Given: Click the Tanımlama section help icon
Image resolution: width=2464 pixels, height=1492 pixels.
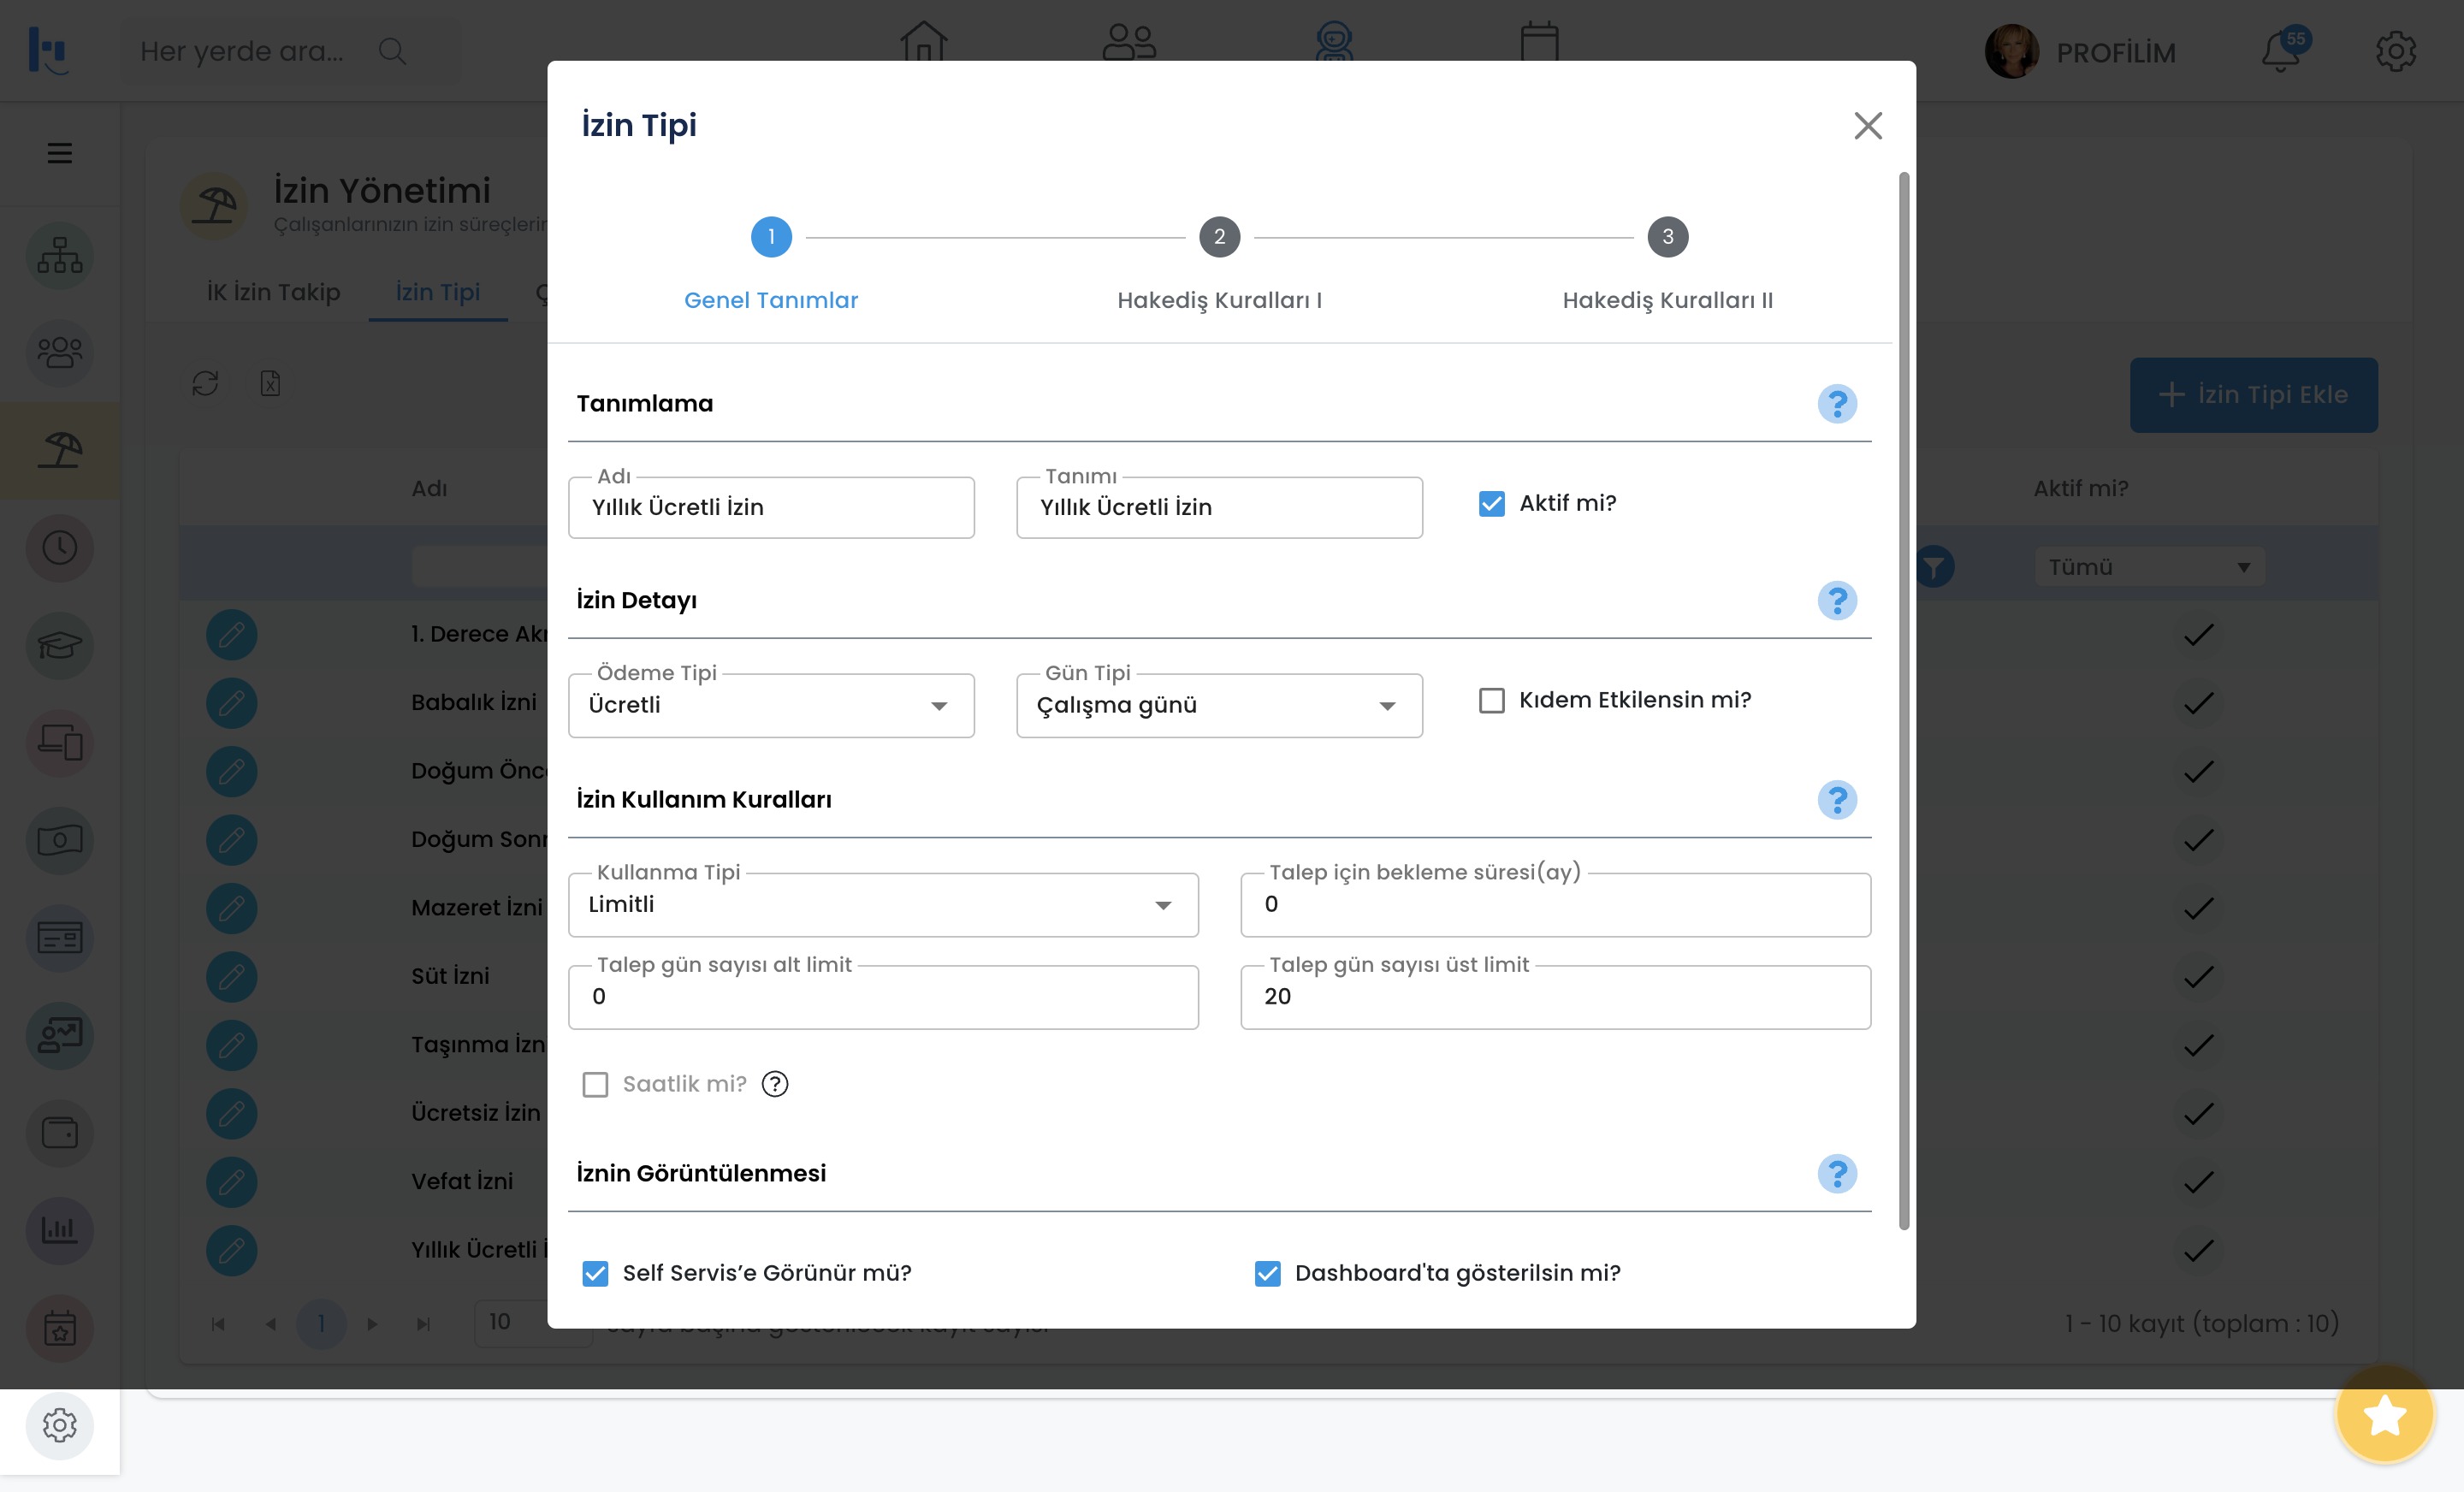Looking at the screenshot, I should [x=1836, y=404].
